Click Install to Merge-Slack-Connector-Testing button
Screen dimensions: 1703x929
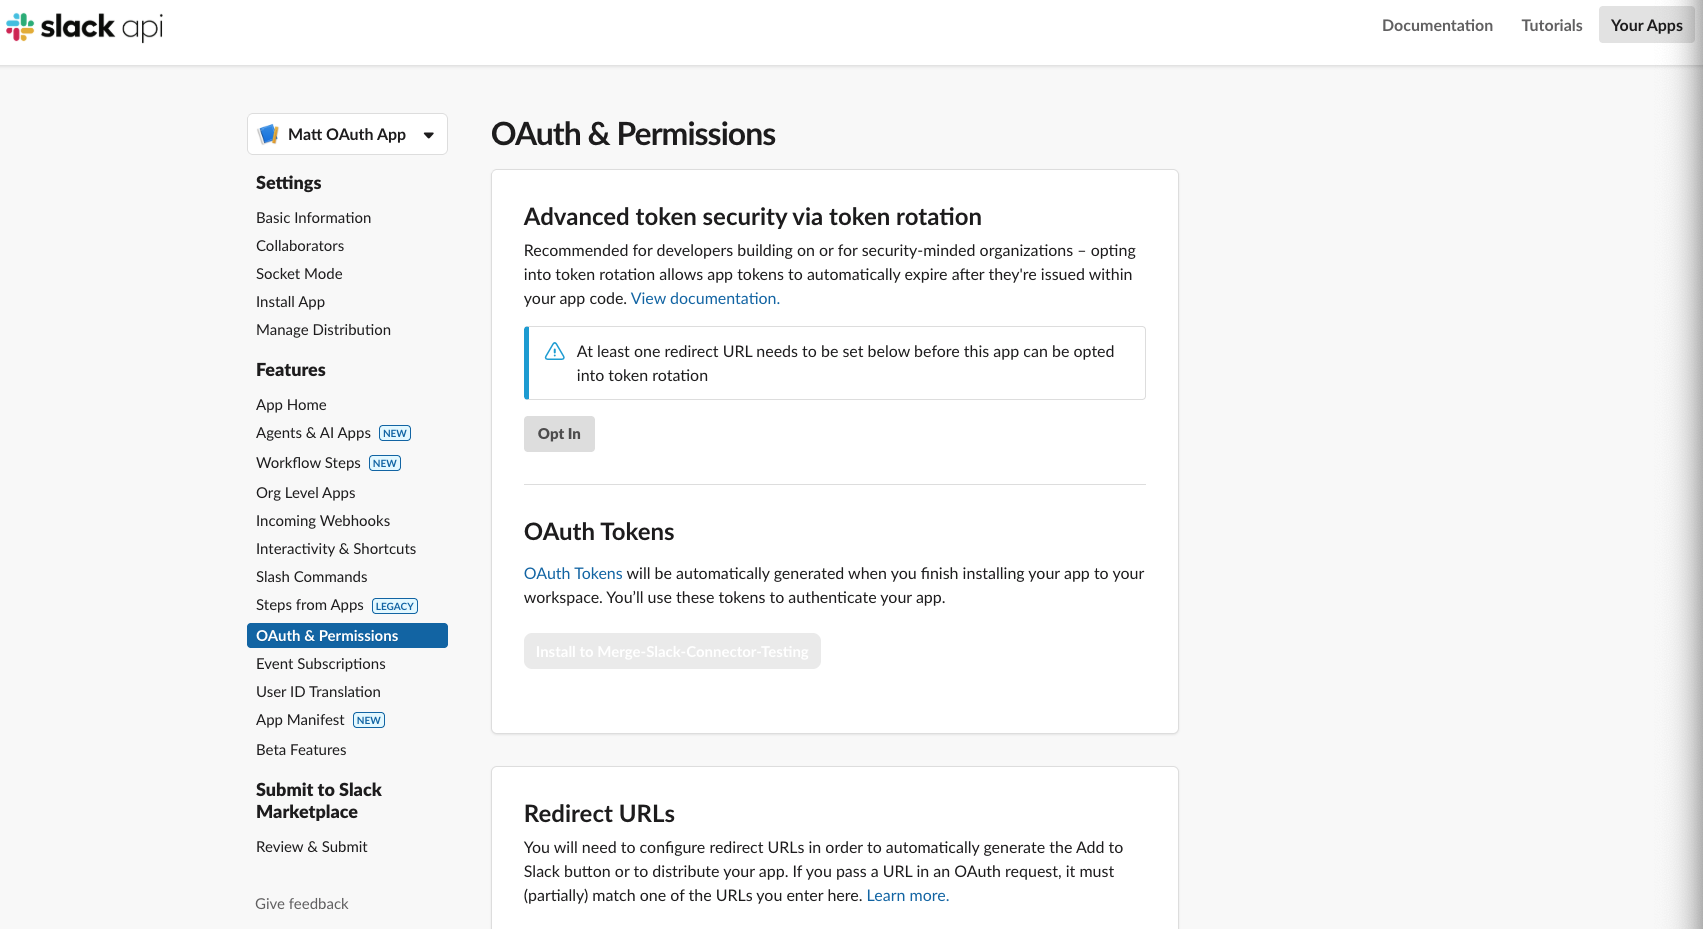pos(672,651)
